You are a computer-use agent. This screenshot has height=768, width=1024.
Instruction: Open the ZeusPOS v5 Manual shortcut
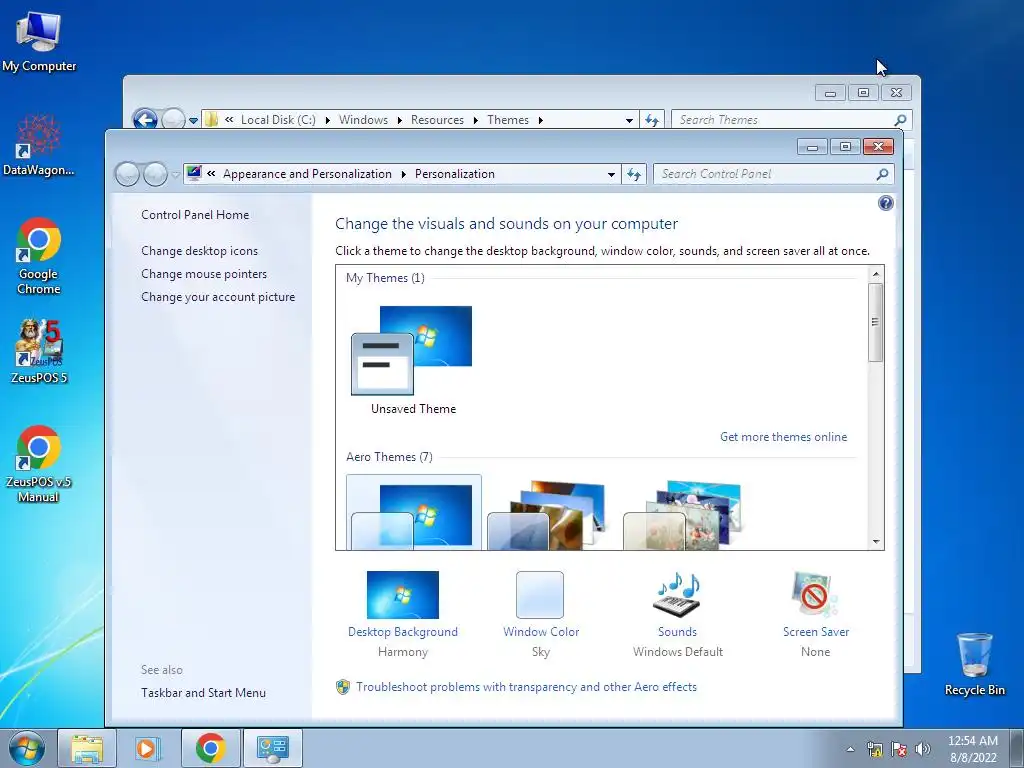point(39,464)
